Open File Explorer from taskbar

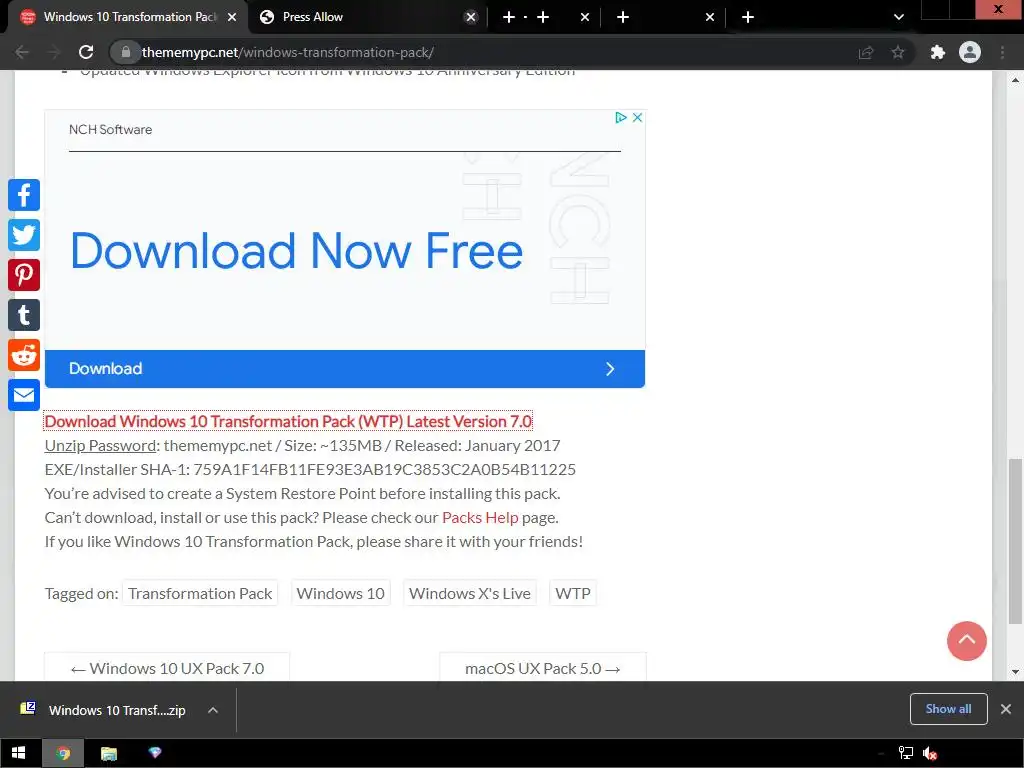108,753
